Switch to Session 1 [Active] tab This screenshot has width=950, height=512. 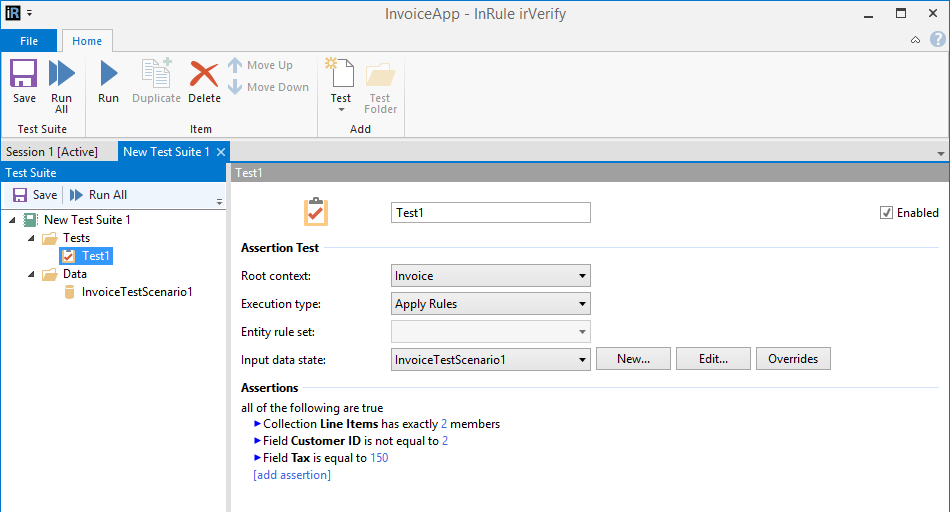(x=52, y=152)
